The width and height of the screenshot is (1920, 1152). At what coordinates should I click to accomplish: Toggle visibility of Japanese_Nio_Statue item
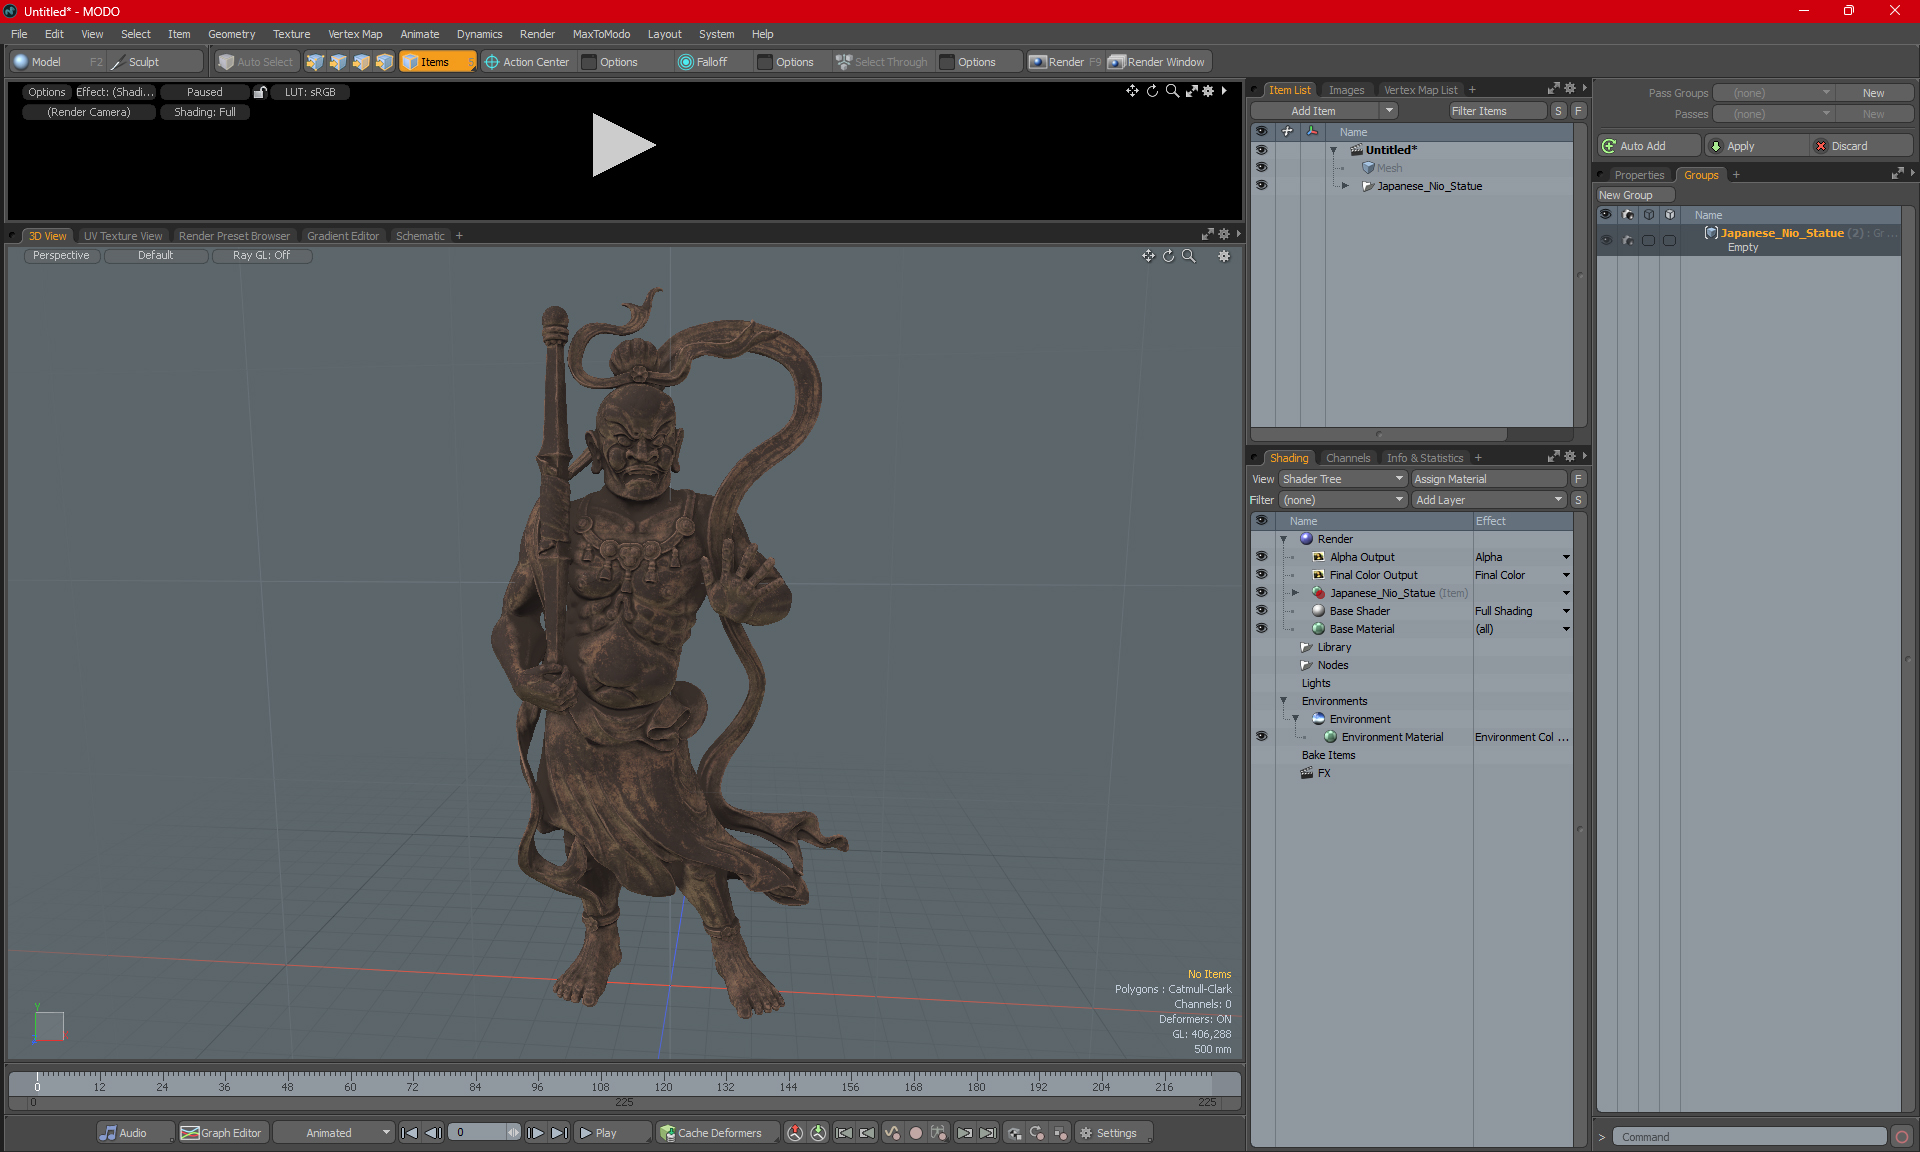point(1261,186)
